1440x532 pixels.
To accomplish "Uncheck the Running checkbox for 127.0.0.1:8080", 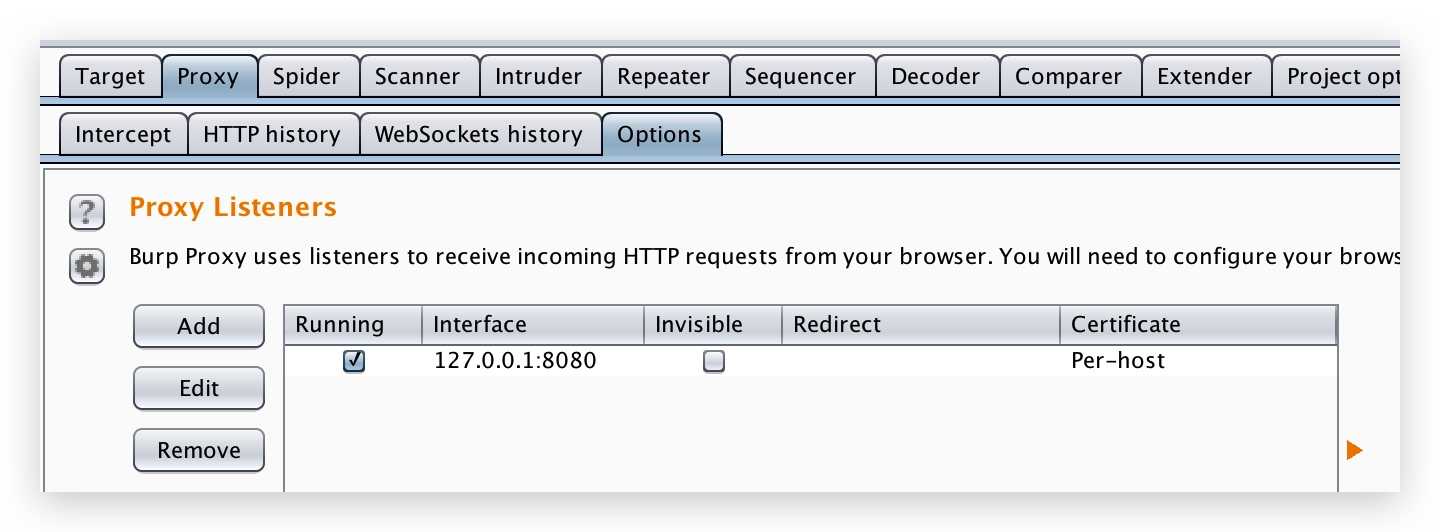I will 353,362.
